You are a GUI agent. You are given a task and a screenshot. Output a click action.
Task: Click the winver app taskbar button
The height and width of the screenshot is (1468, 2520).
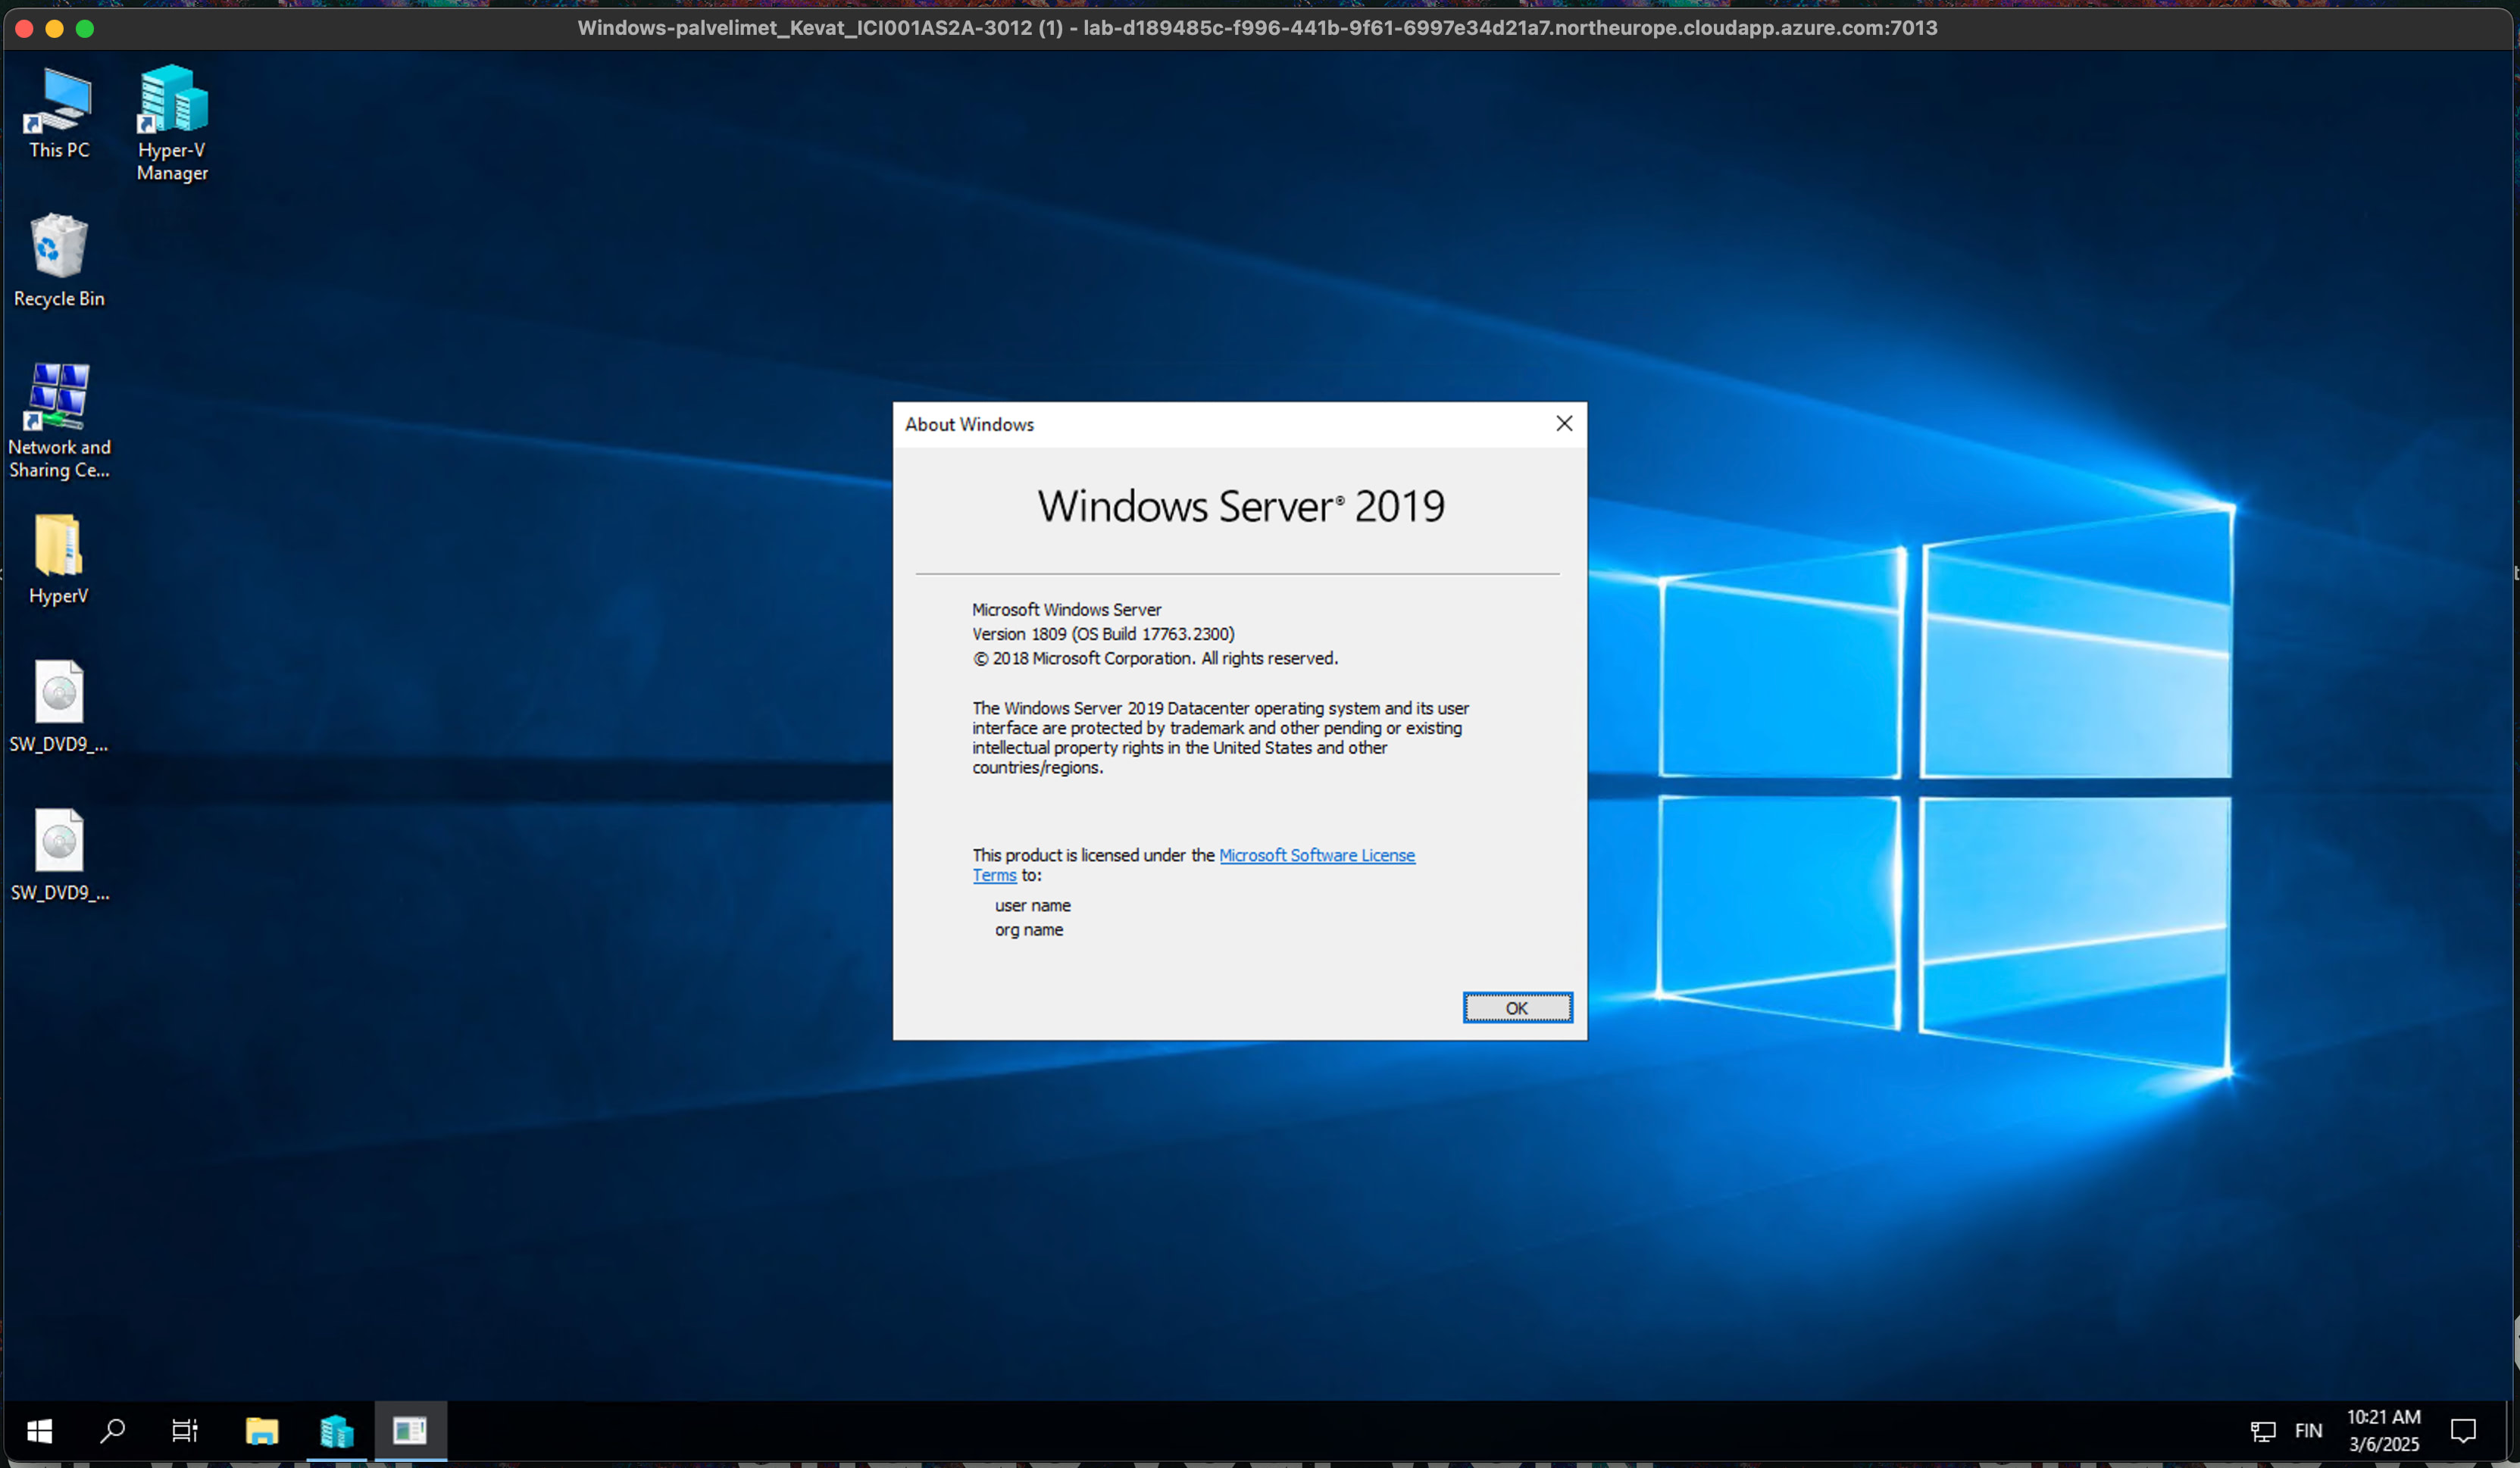410,1431
